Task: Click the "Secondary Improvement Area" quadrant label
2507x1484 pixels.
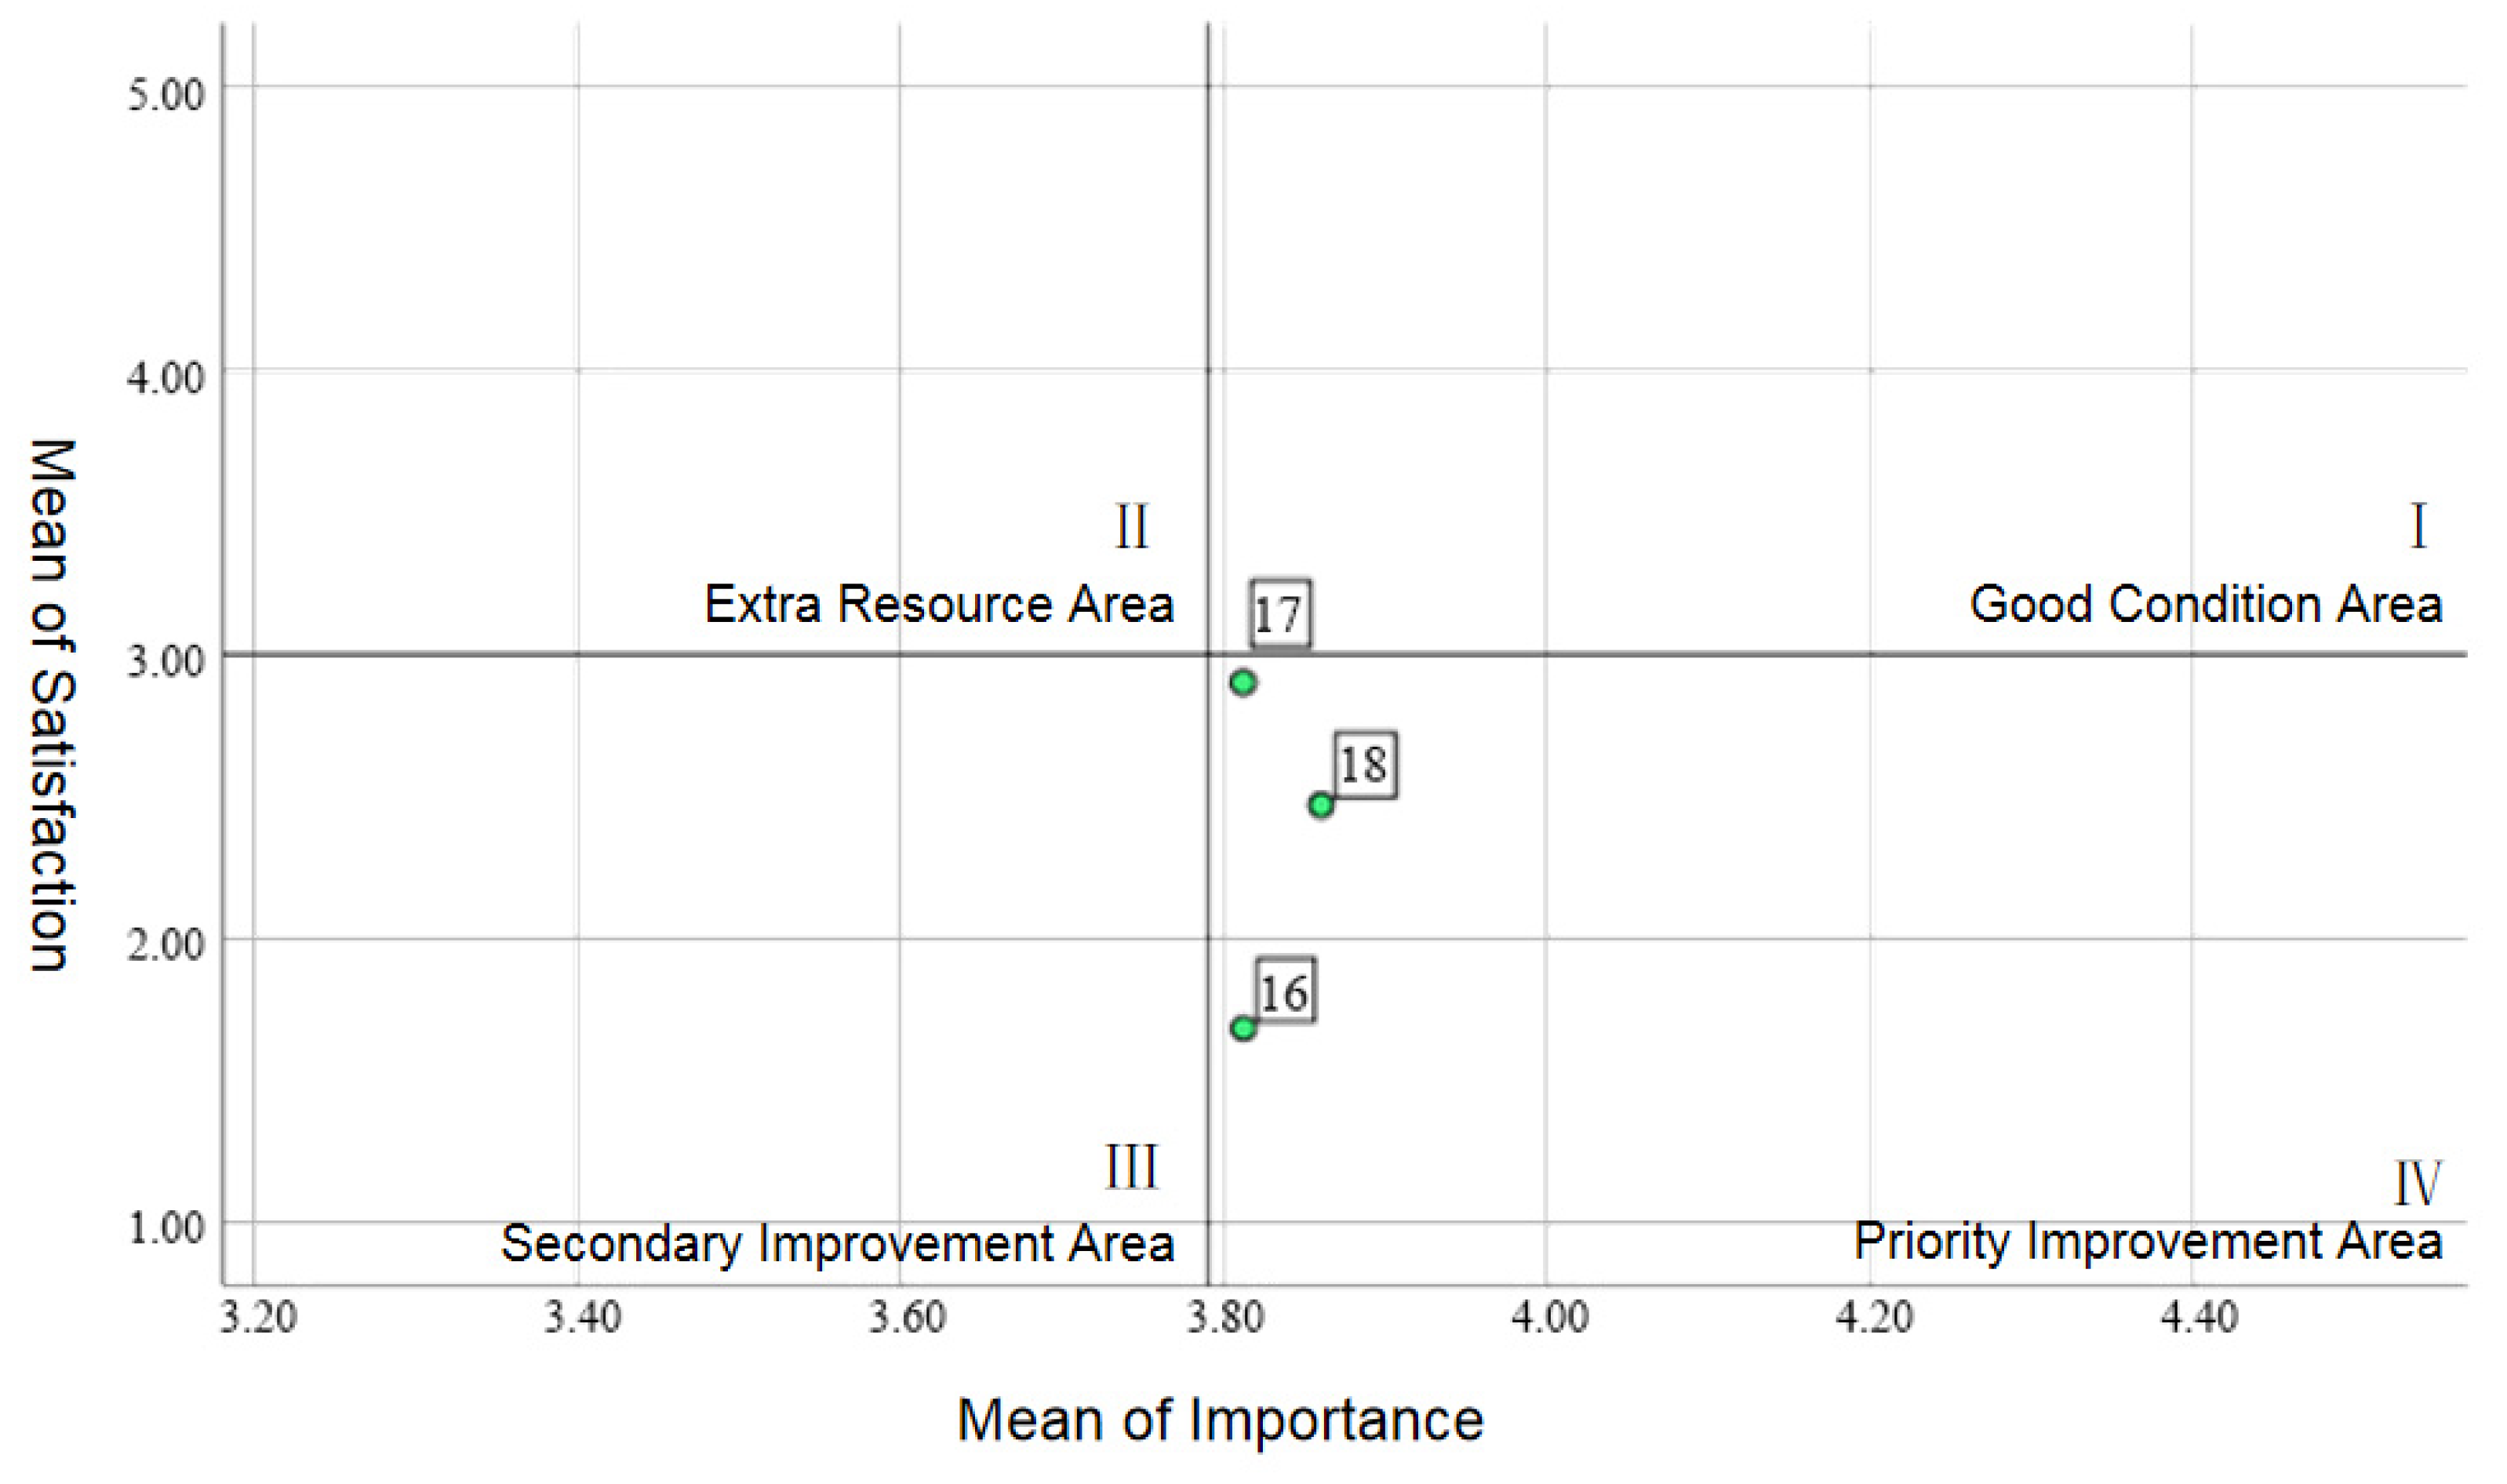Action: [x=837, y=1244]
